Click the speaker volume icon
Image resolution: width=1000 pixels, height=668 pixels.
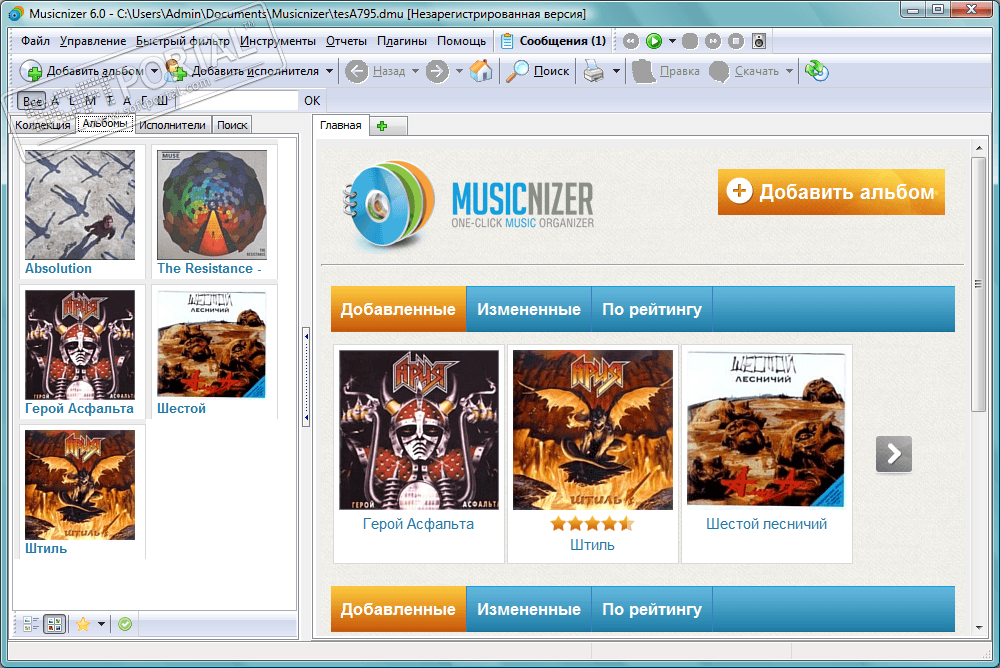coord(759,41)
